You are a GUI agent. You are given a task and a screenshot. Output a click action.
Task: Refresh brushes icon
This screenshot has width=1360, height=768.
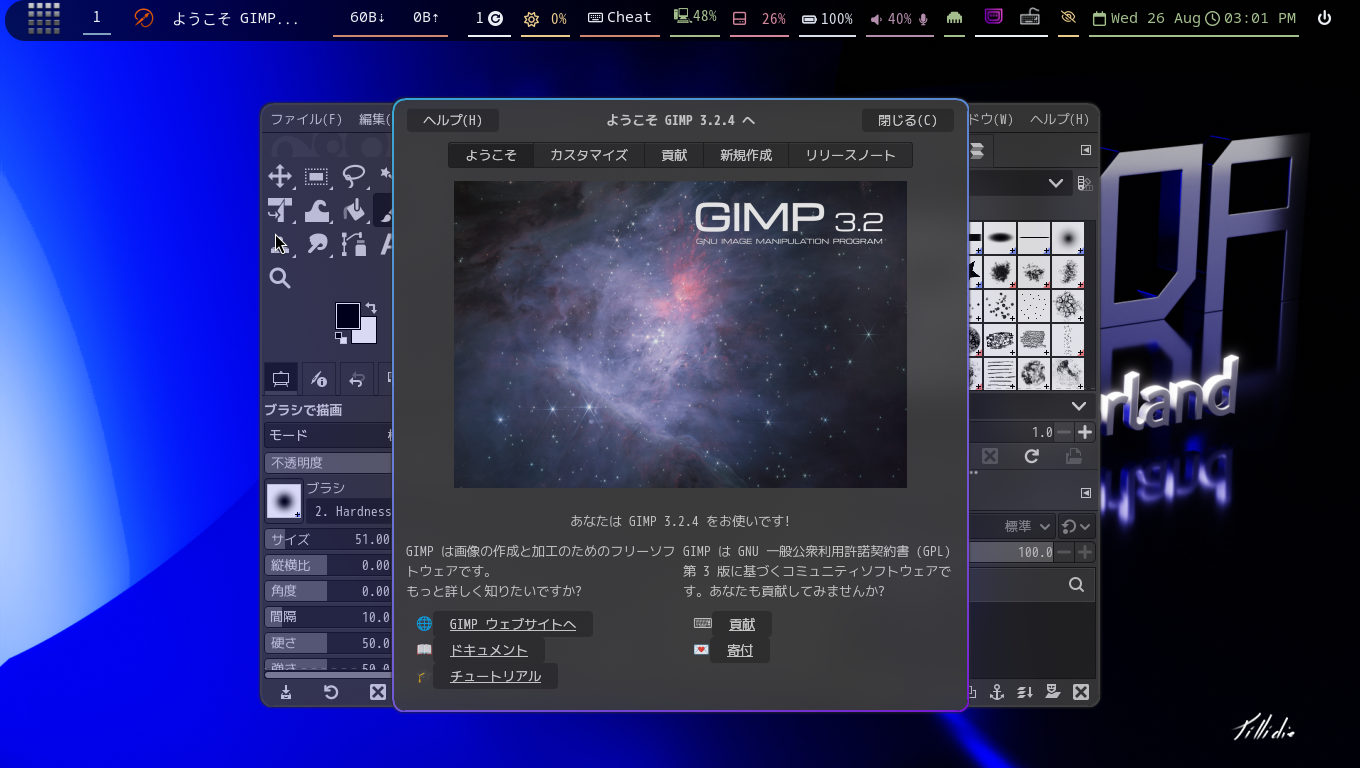(1032, 456)
